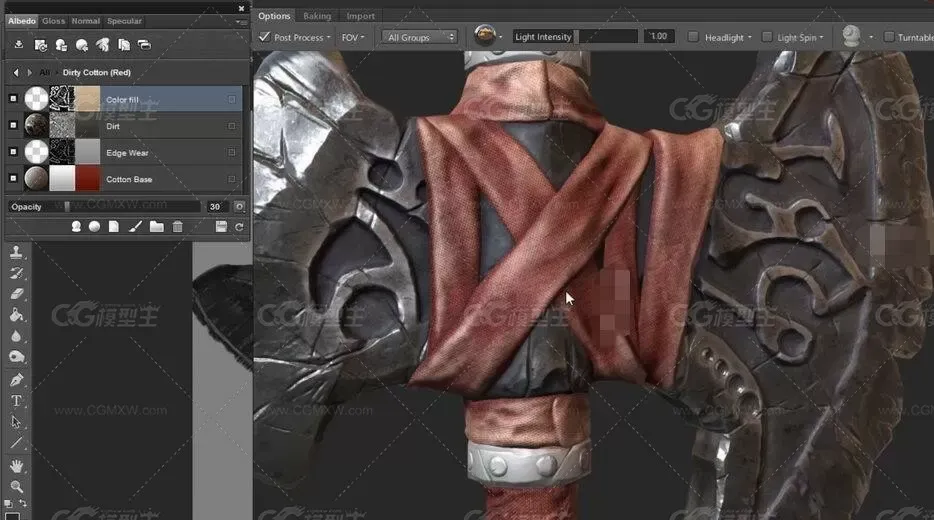Create a new layer with page icon
934x520 pixels.
(114, 226)
